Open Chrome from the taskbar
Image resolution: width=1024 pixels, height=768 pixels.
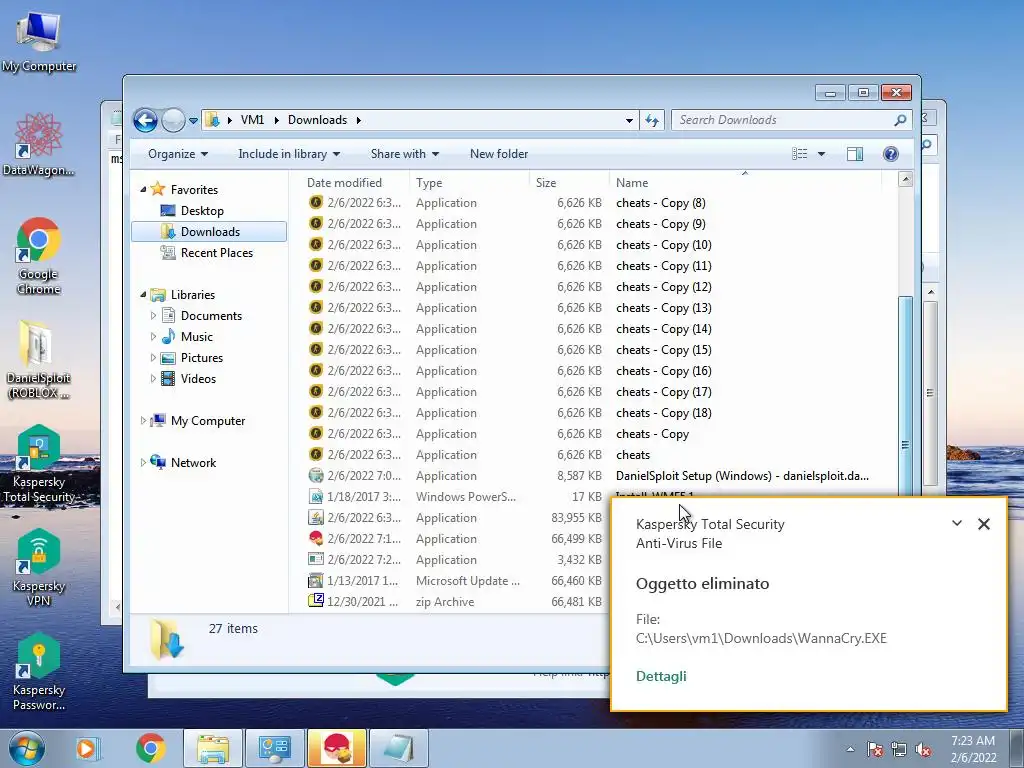151,748
